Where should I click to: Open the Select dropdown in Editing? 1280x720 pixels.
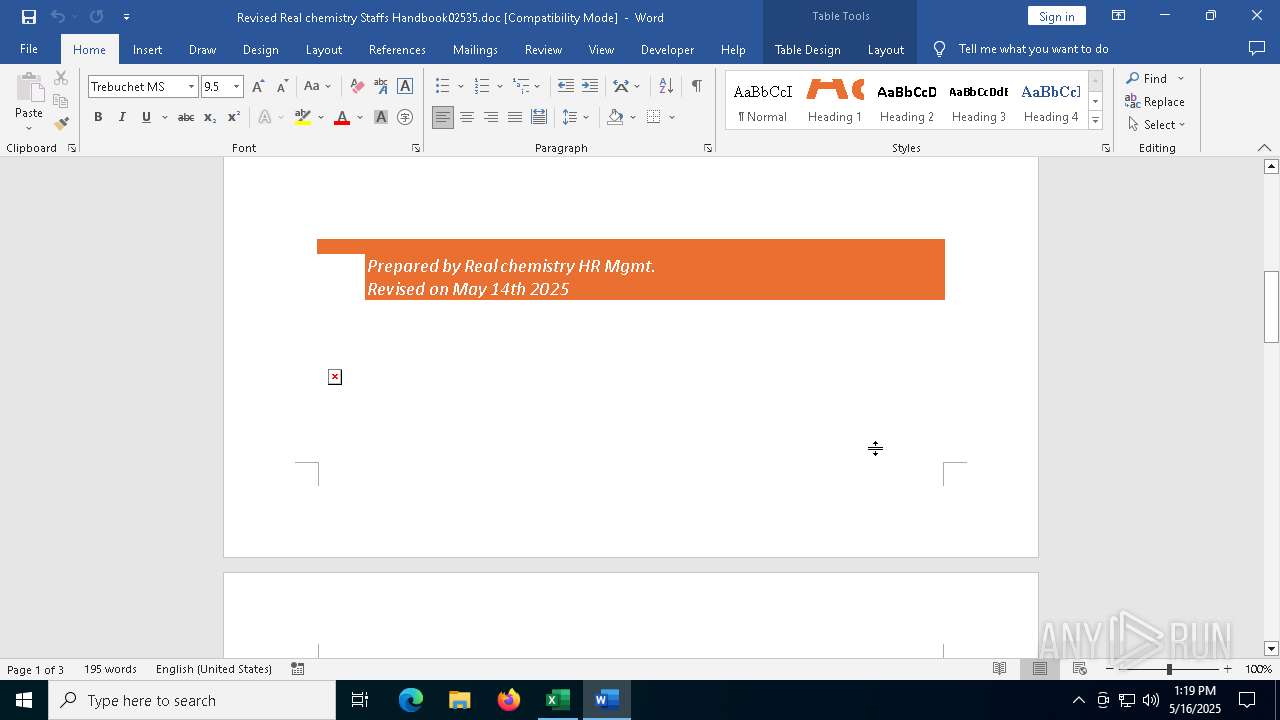click(x=1156, y=124)
